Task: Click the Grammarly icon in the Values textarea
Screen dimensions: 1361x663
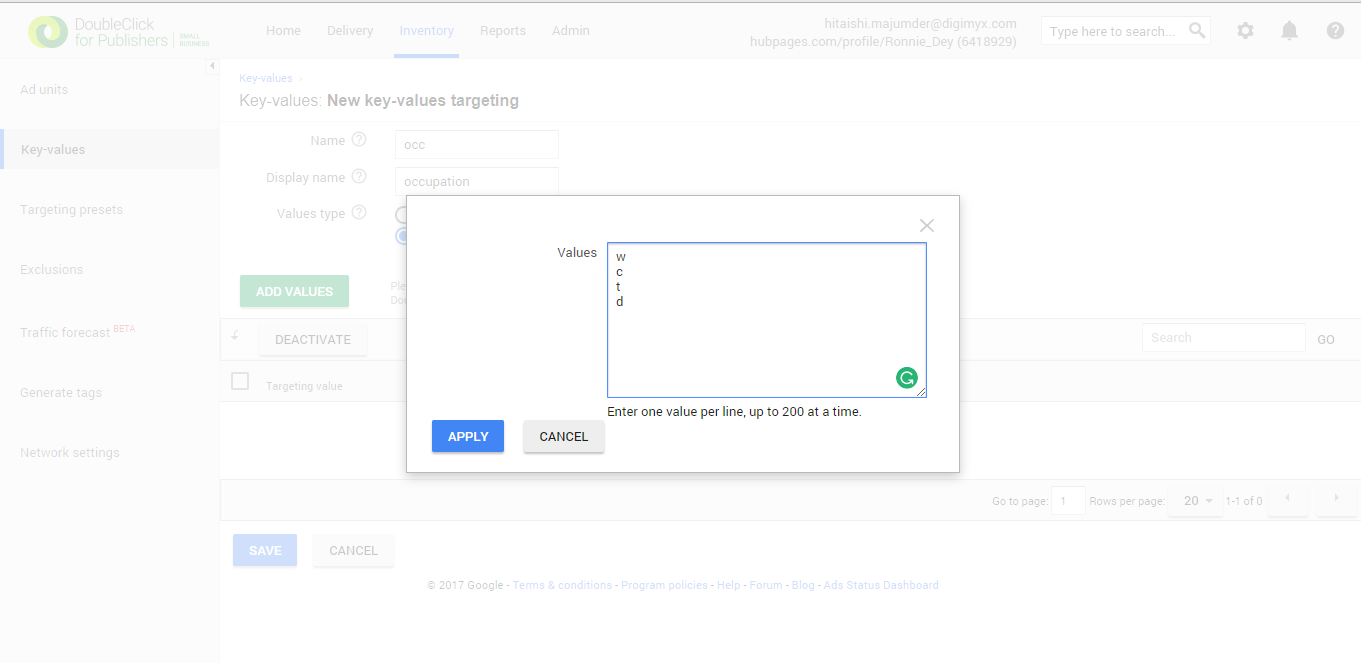Action: pyautogui.click(x=907, y=378)
